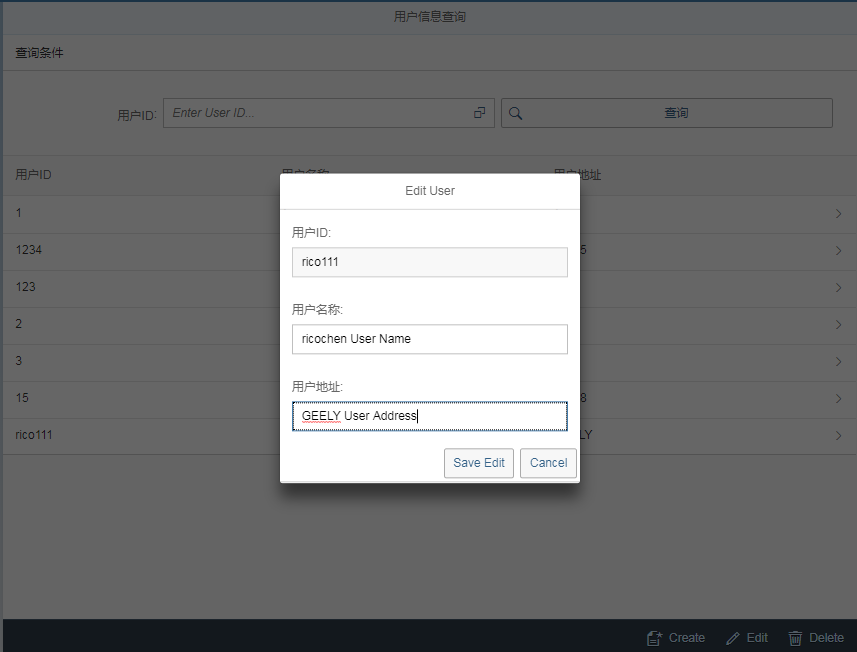Click the 用户ID column header

tap(33, 175)
